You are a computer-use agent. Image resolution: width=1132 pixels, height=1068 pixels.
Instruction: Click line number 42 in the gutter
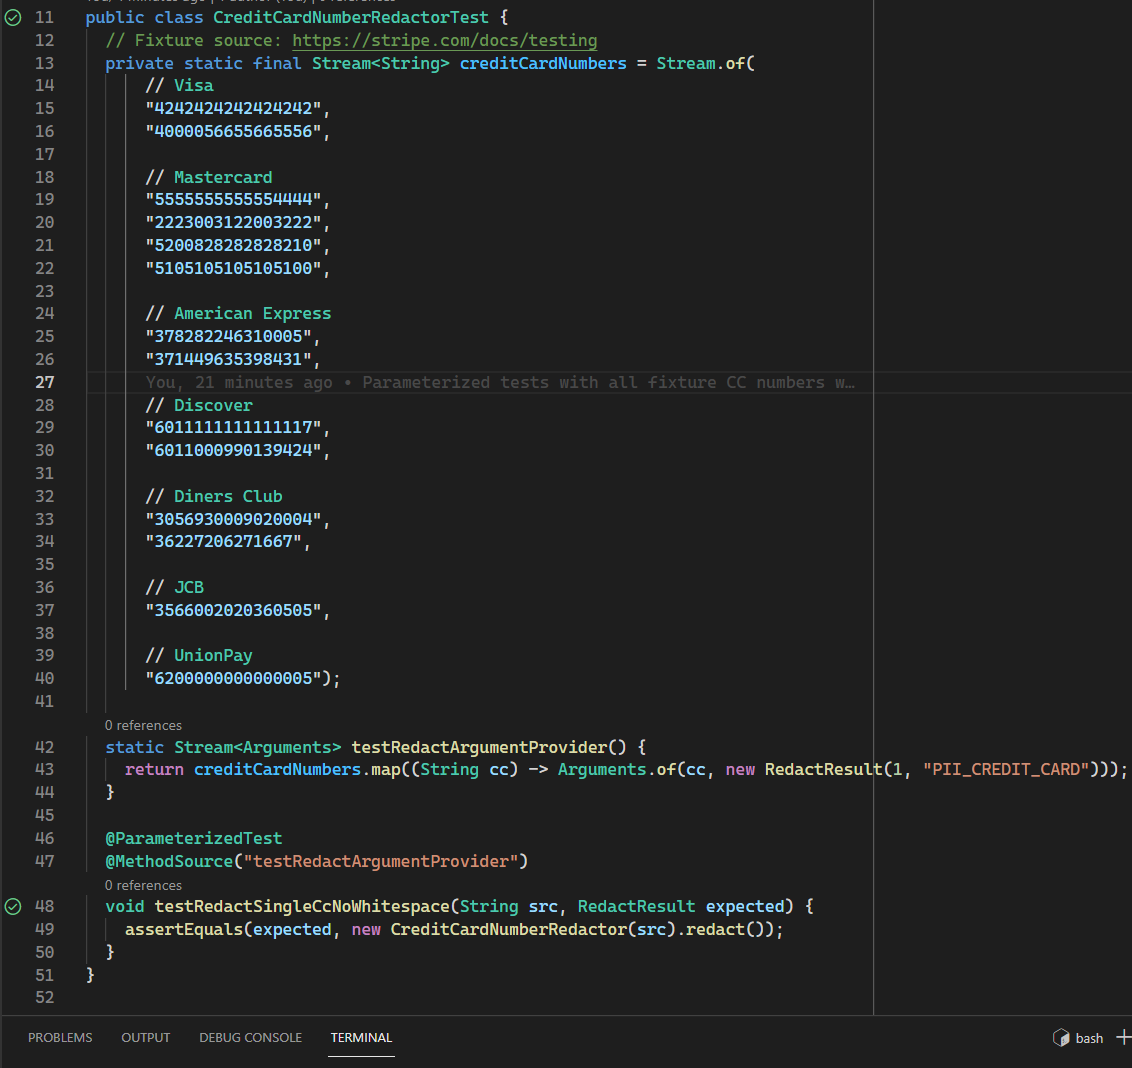44,746
